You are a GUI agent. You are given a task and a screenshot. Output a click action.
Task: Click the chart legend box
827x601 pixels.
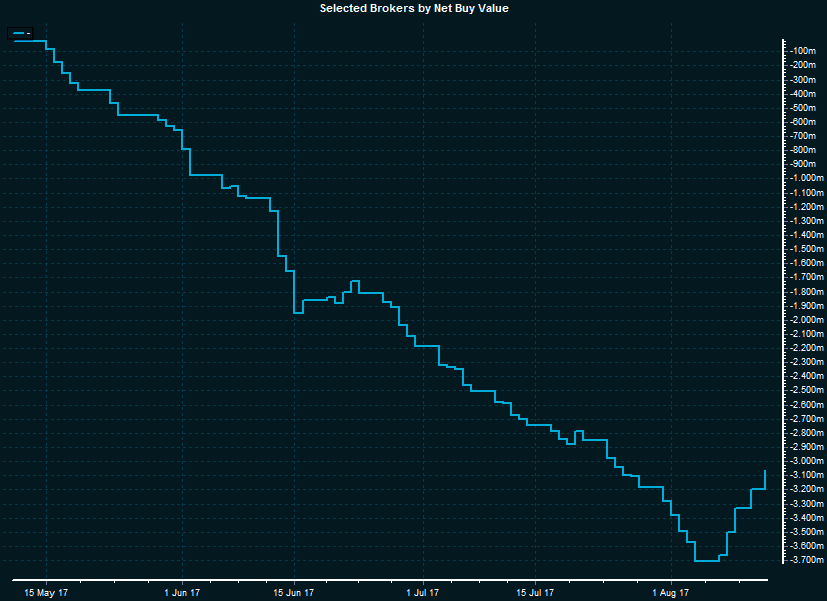tap(20, 34)
